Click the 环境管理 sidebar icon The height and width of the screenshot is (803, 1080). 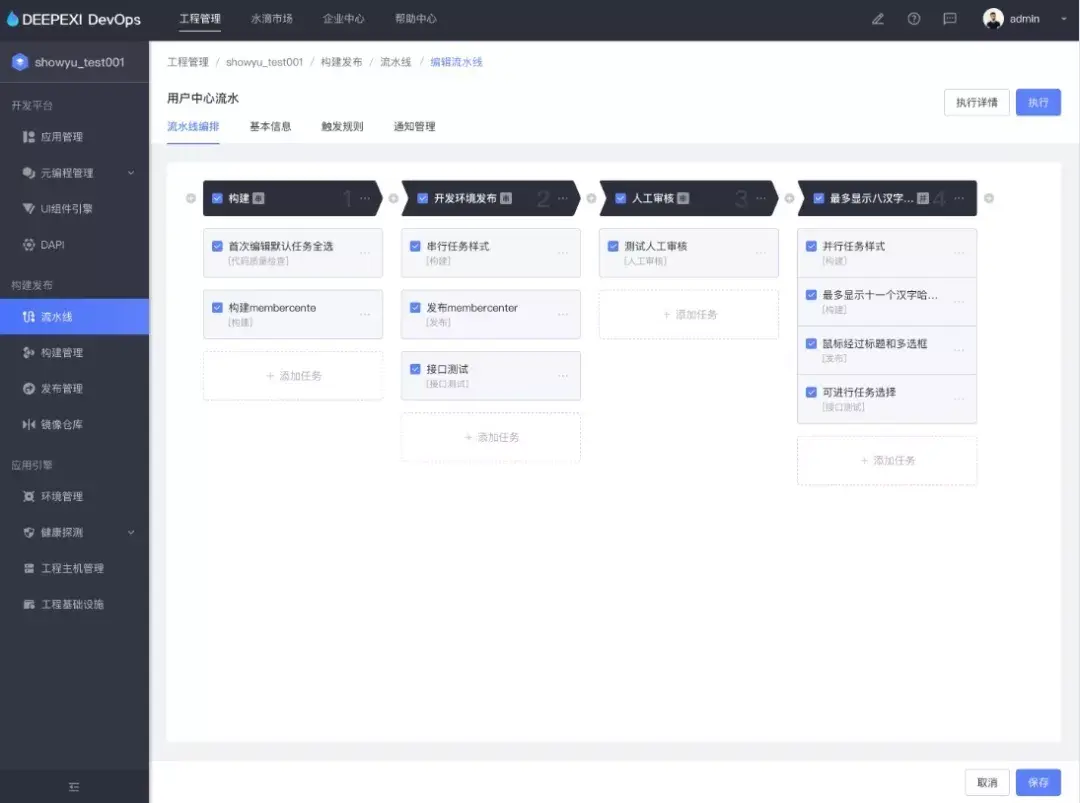coord(28,497)
